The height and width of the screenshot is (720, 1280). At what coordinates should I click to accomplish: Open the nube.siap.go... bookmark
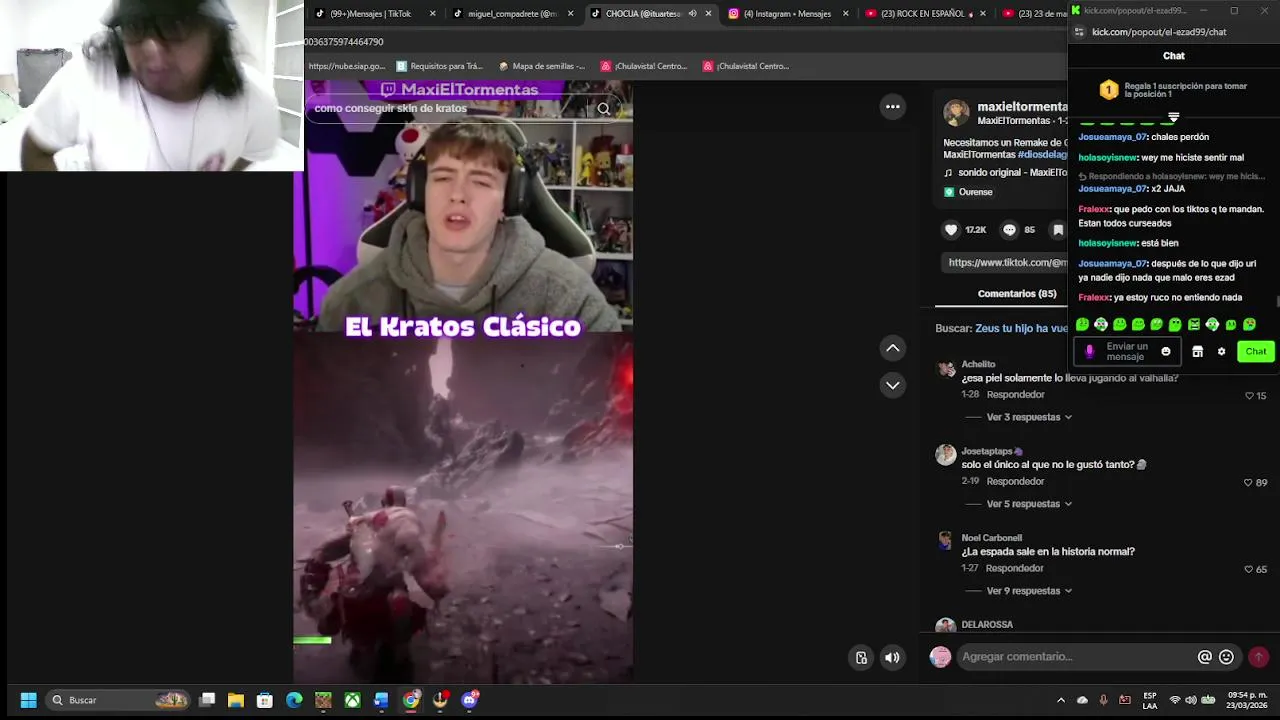346,66
